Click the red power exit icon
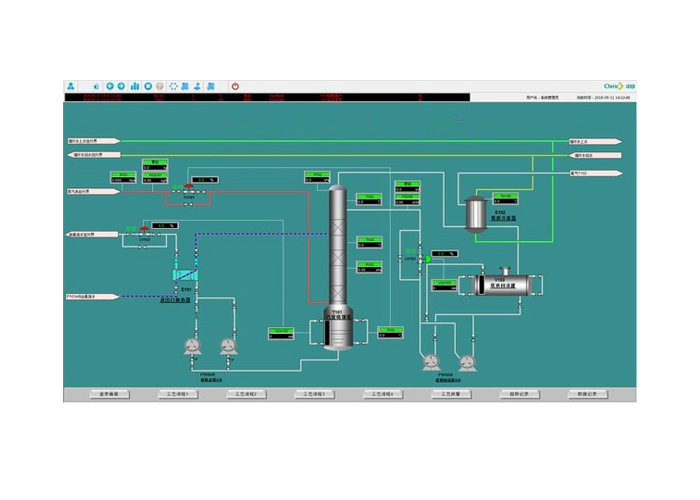The image size is (700, 500). 235,86
